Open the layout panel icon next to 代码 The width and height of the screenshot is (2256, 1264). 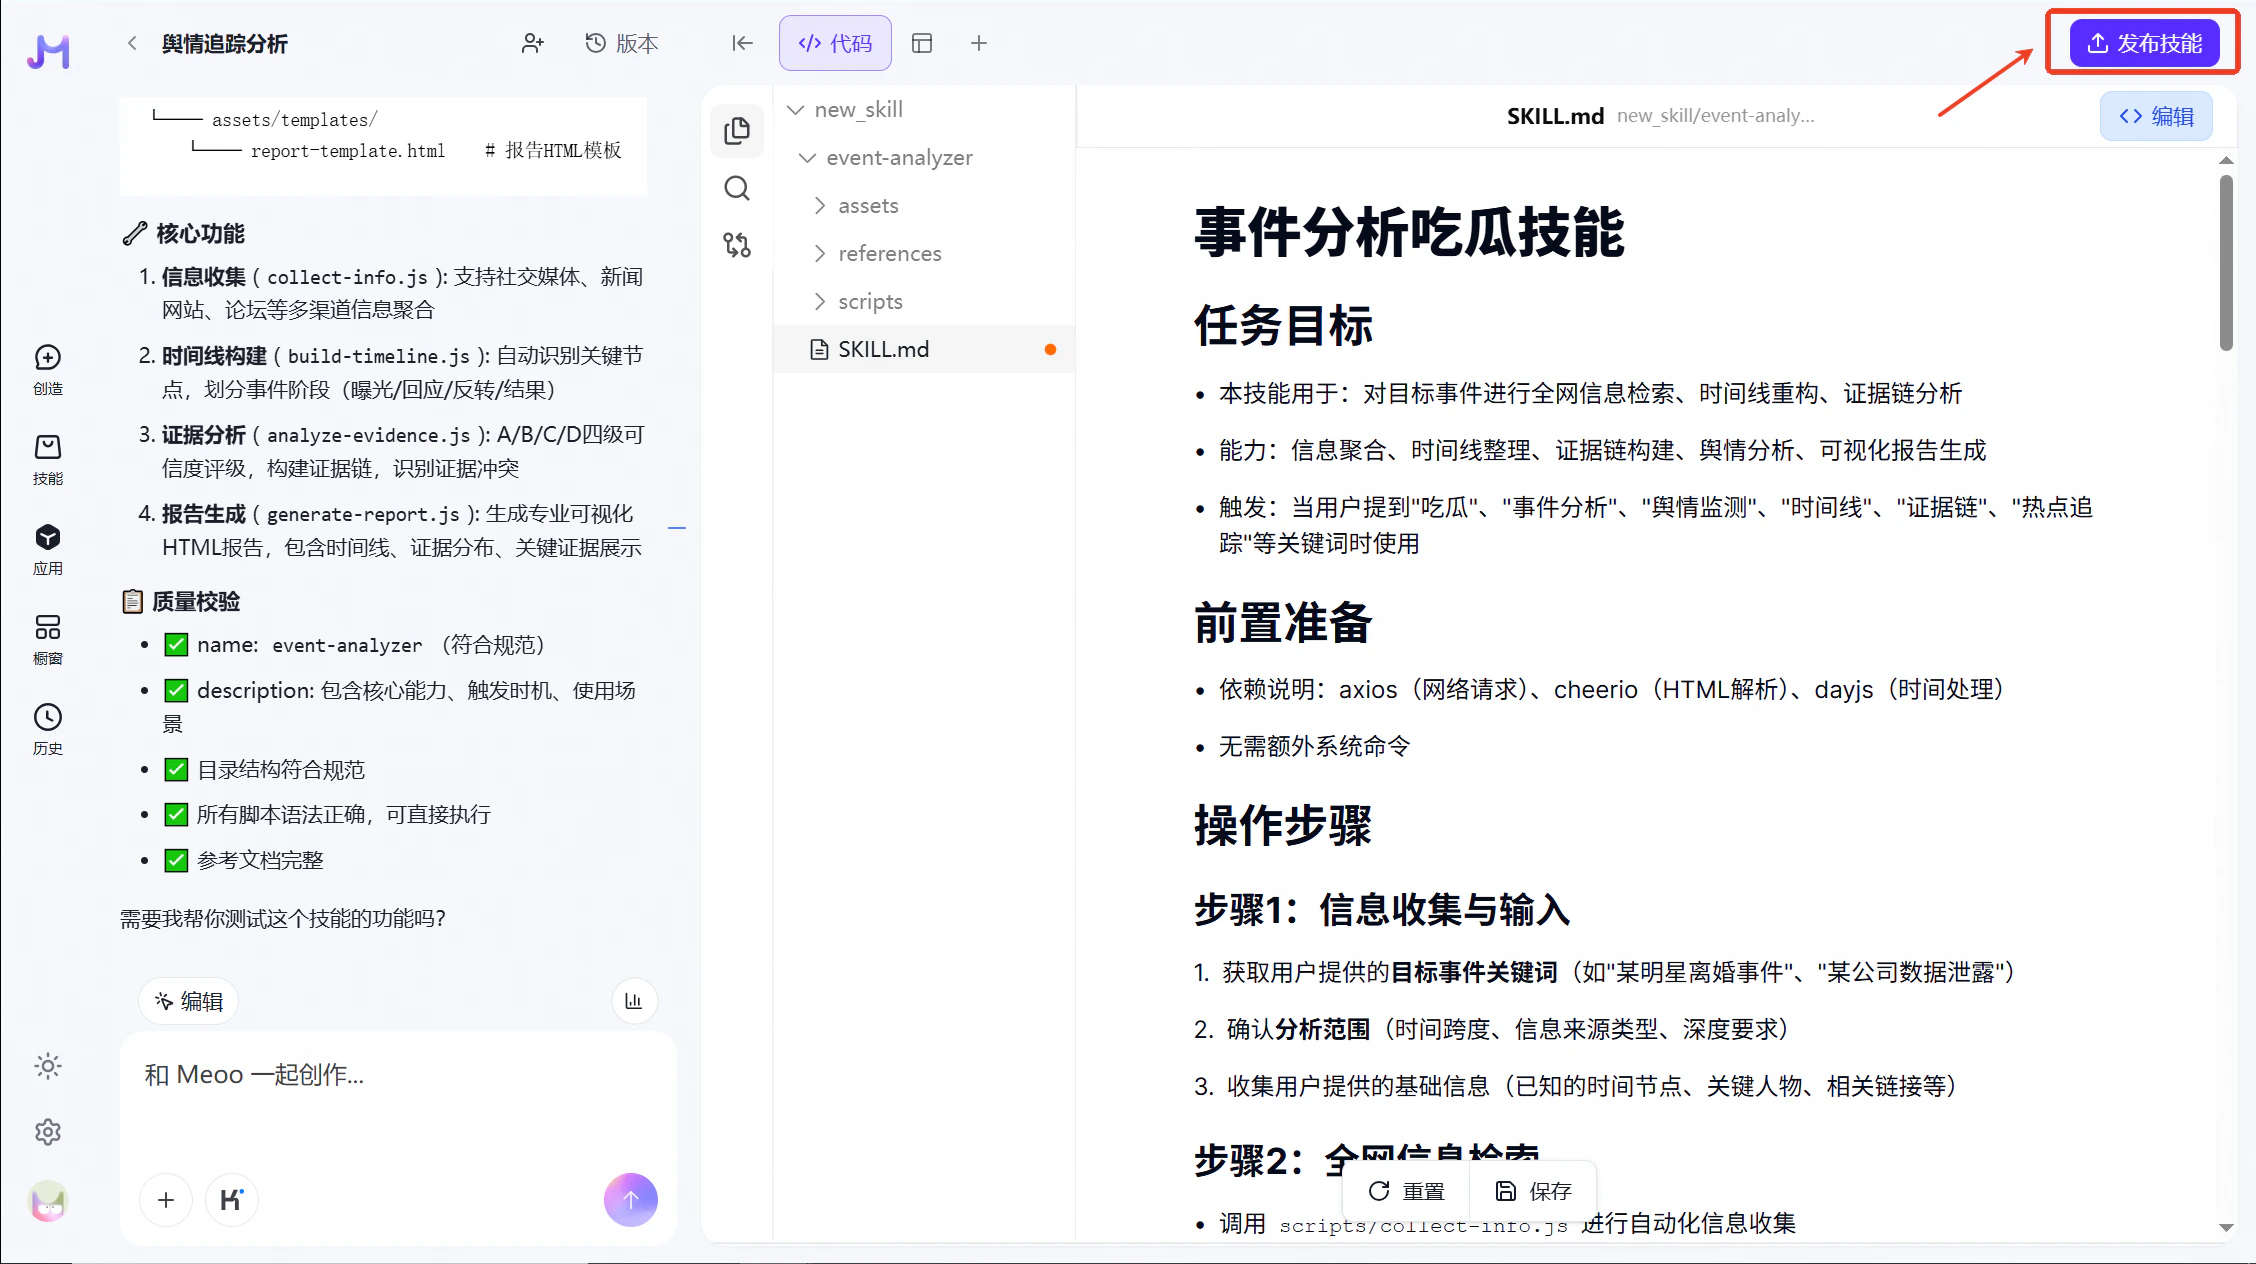pyautogui.click(x=922, y=43)
